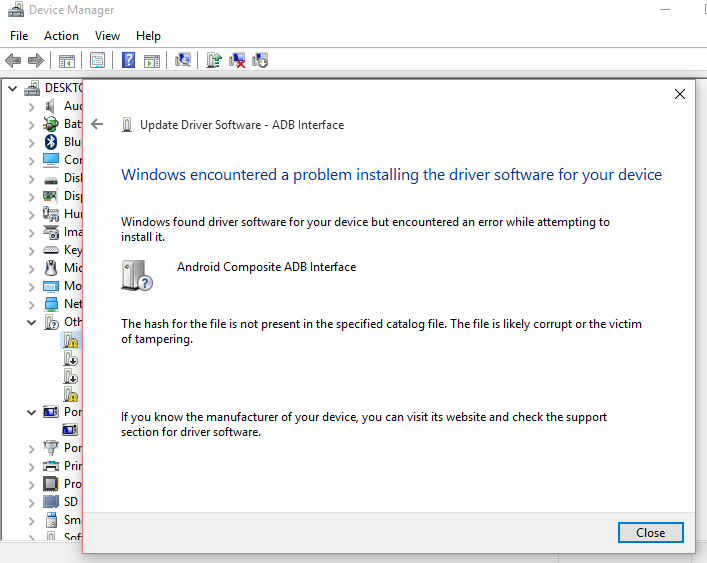
Task: Select the DESKTOP computer root icon
Action: click(32, 88)
